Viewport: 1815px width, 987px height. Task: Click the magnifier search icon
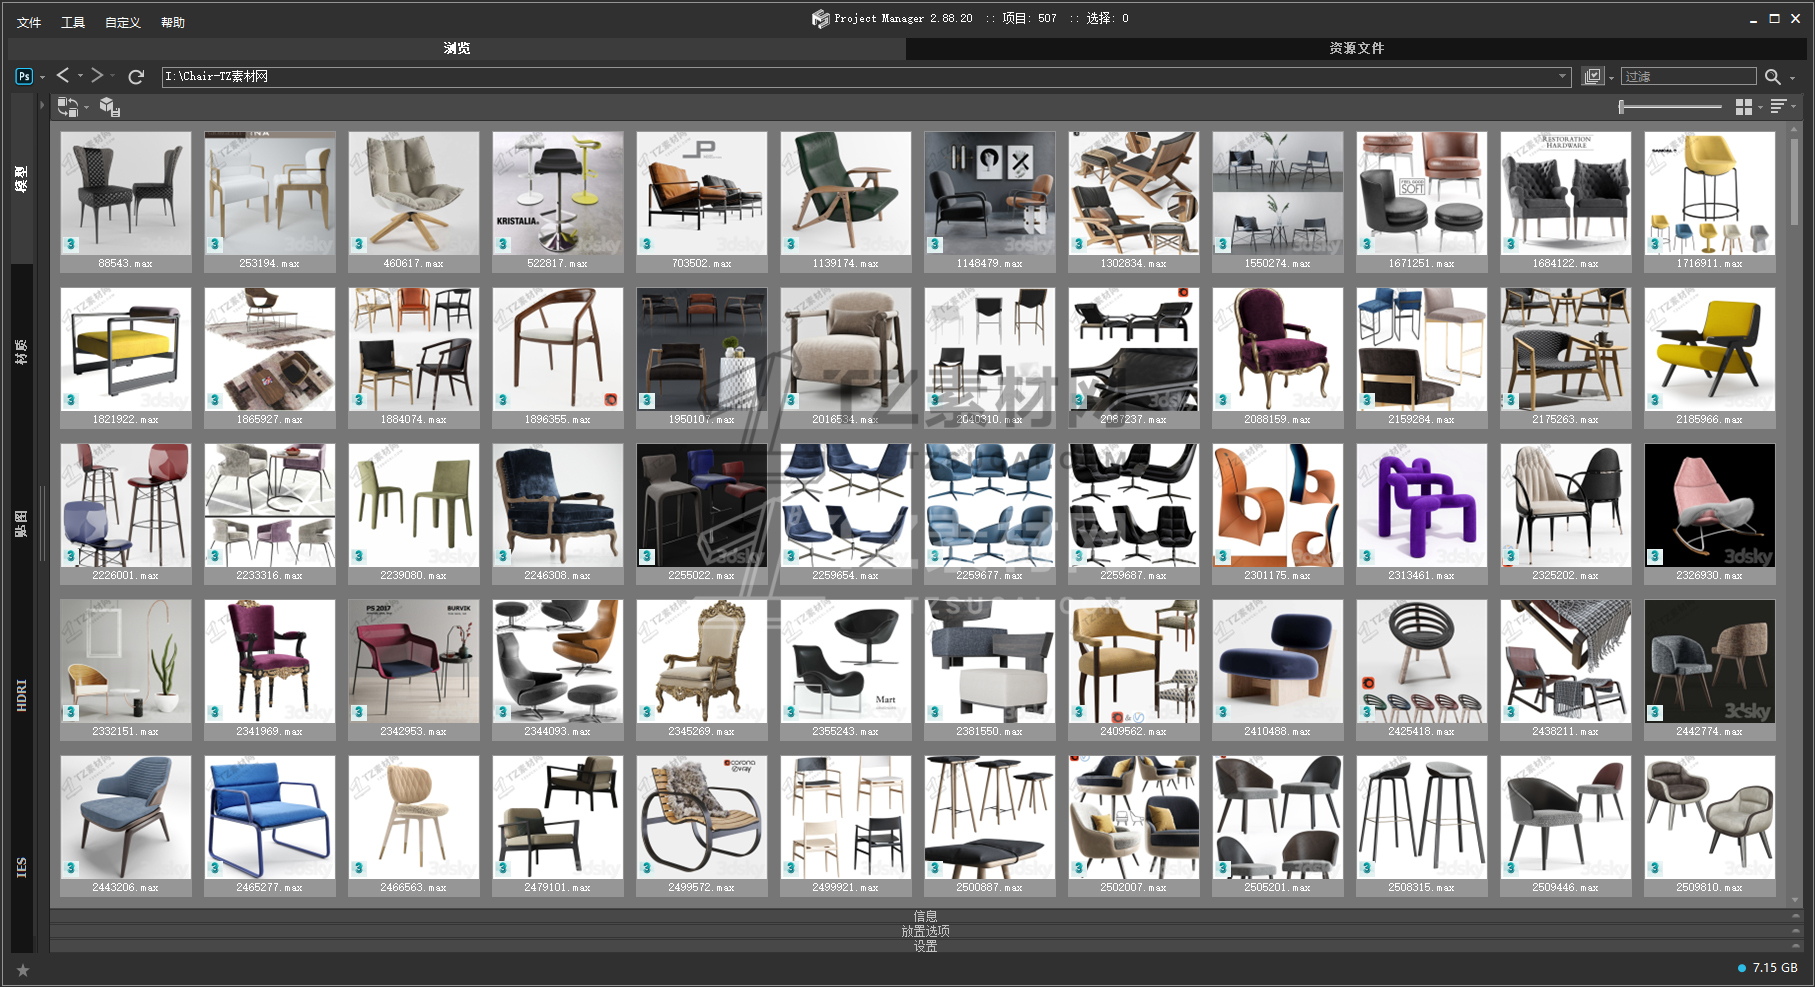1773,77
